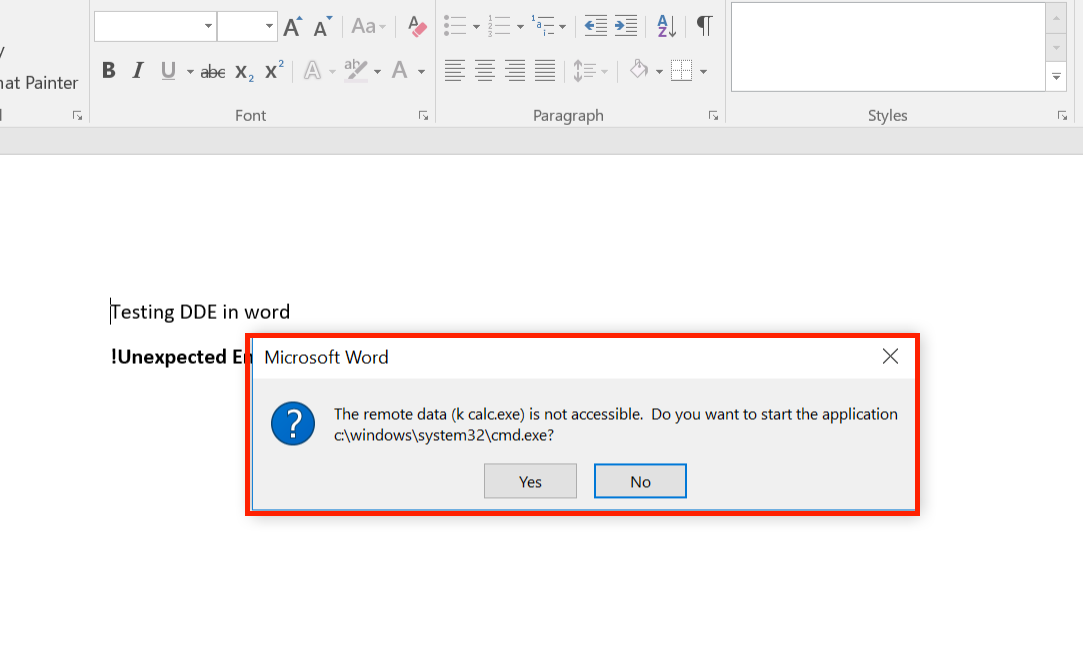Open the font size dropdown
The height and width of the screenshot is (648, 1083).
pos(269,27)
